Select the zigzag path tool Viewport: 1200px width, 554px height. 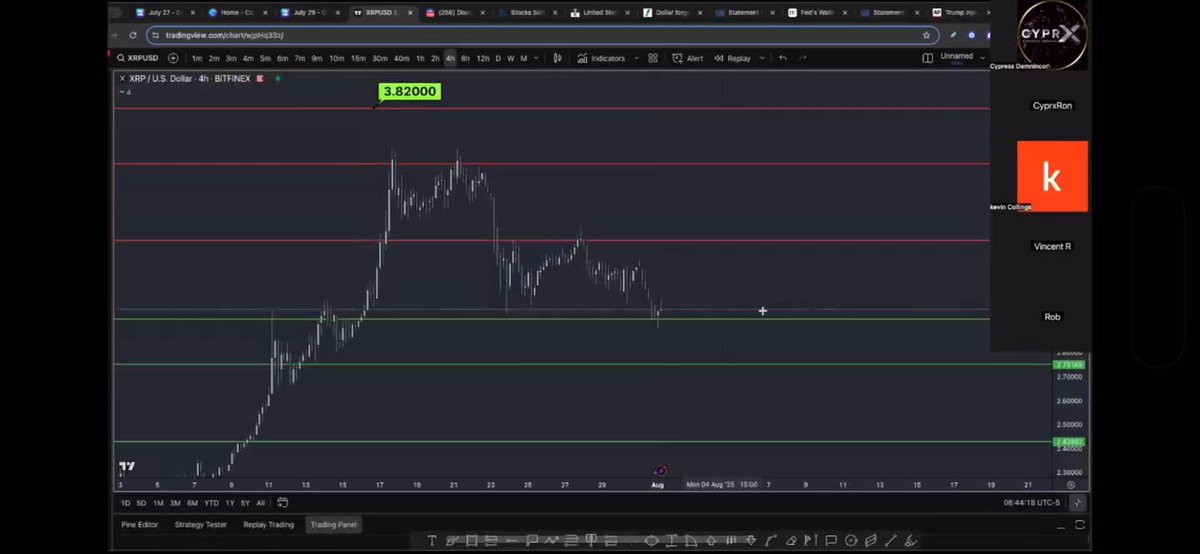pyautogui.click(x=550, y=541)
